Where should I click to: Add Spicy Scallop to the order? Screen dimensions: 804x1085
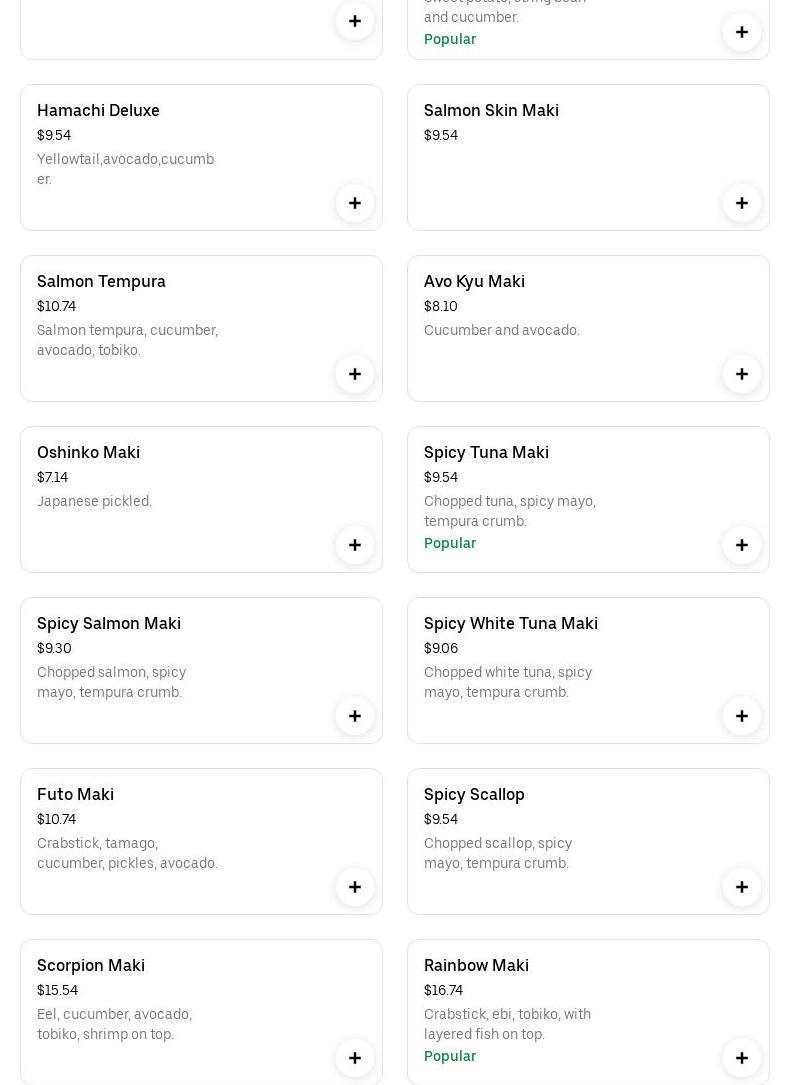coord(742,887)
